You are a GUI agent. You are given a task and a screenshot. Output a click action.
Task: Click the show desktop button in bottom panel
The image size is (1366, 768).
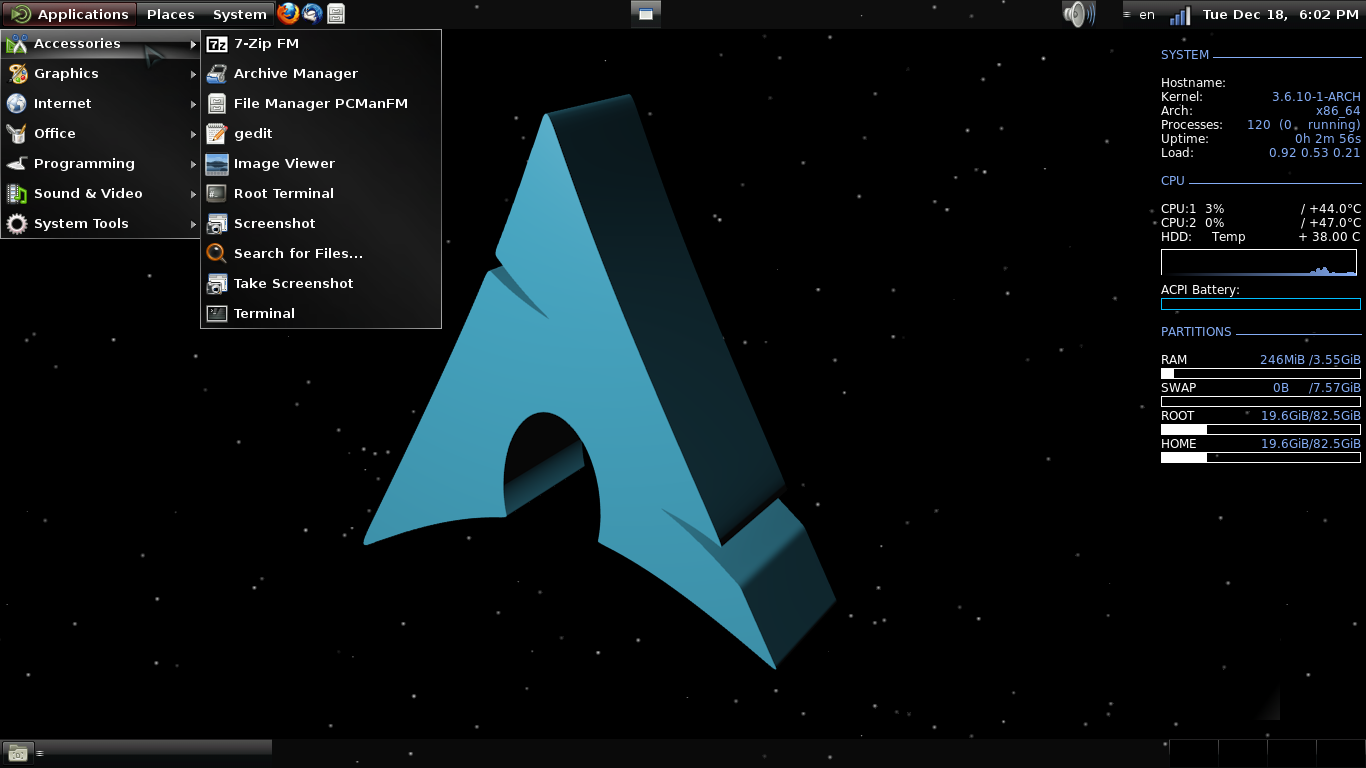[17, 752]
